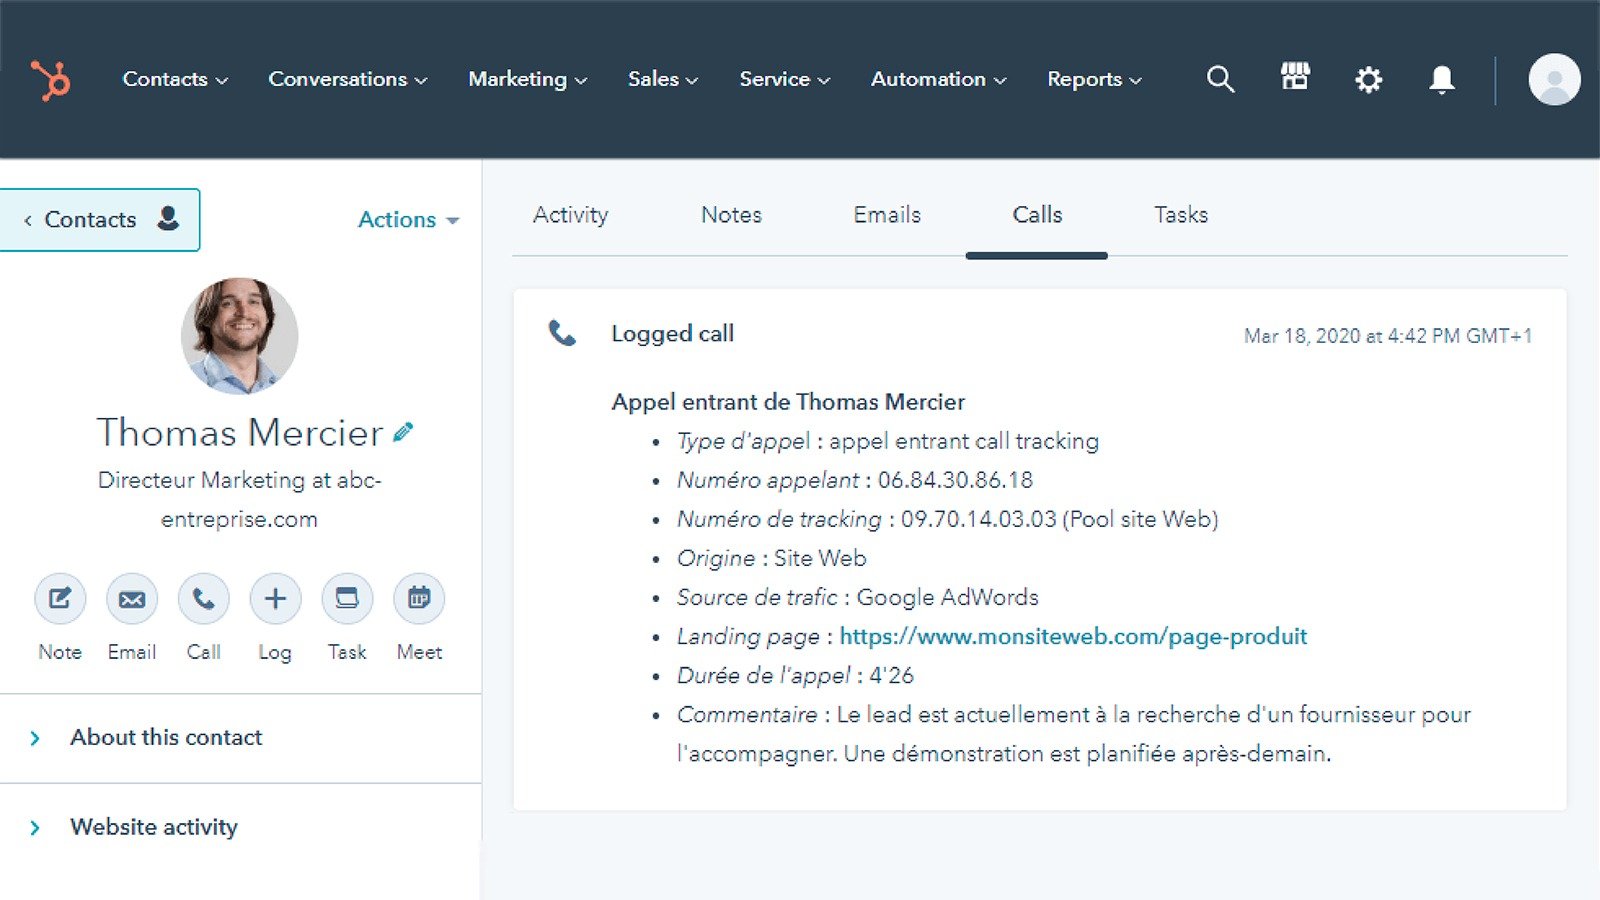Open the Sales menu
1600x900 pixels.
click(x=662, y=79)
